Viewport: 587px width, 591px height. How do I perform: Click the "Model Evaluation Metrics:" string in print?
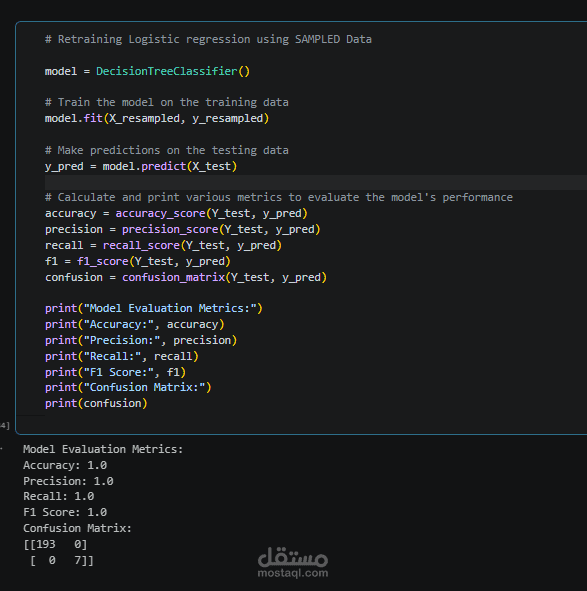[170, 308]
